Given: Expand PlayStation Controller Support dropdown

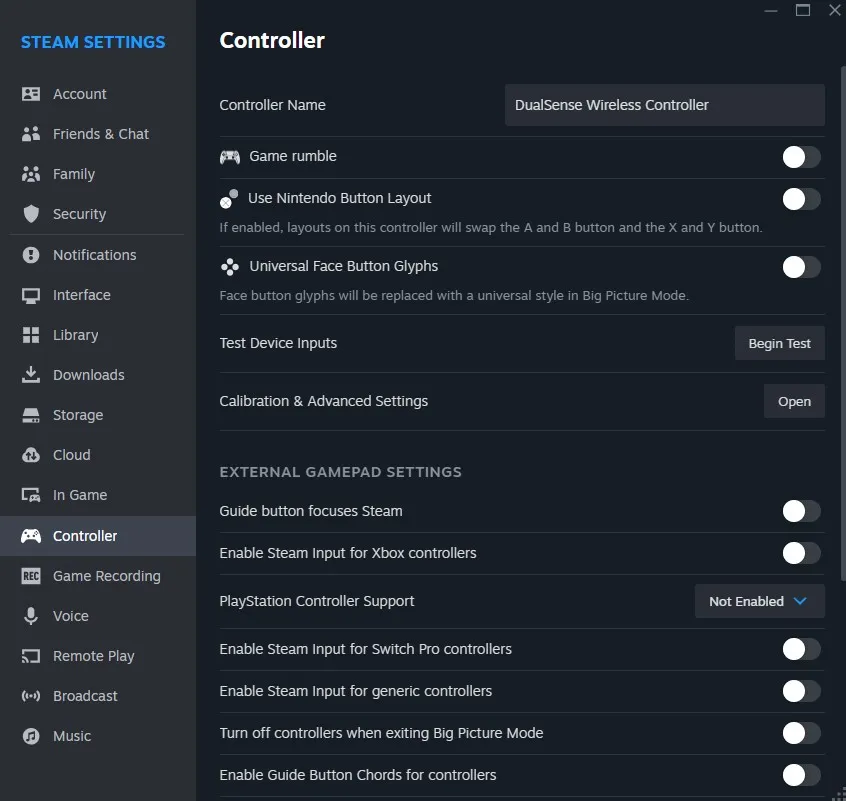Looking at the screenshot, I should pos(759,601).
